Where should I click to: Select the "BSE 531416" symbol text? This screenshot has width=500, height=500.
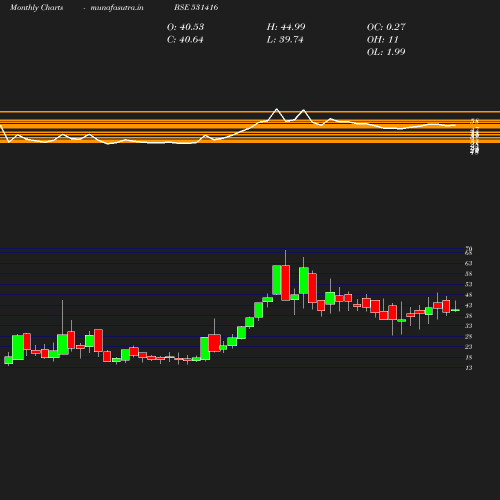click(x=196, y=7)
